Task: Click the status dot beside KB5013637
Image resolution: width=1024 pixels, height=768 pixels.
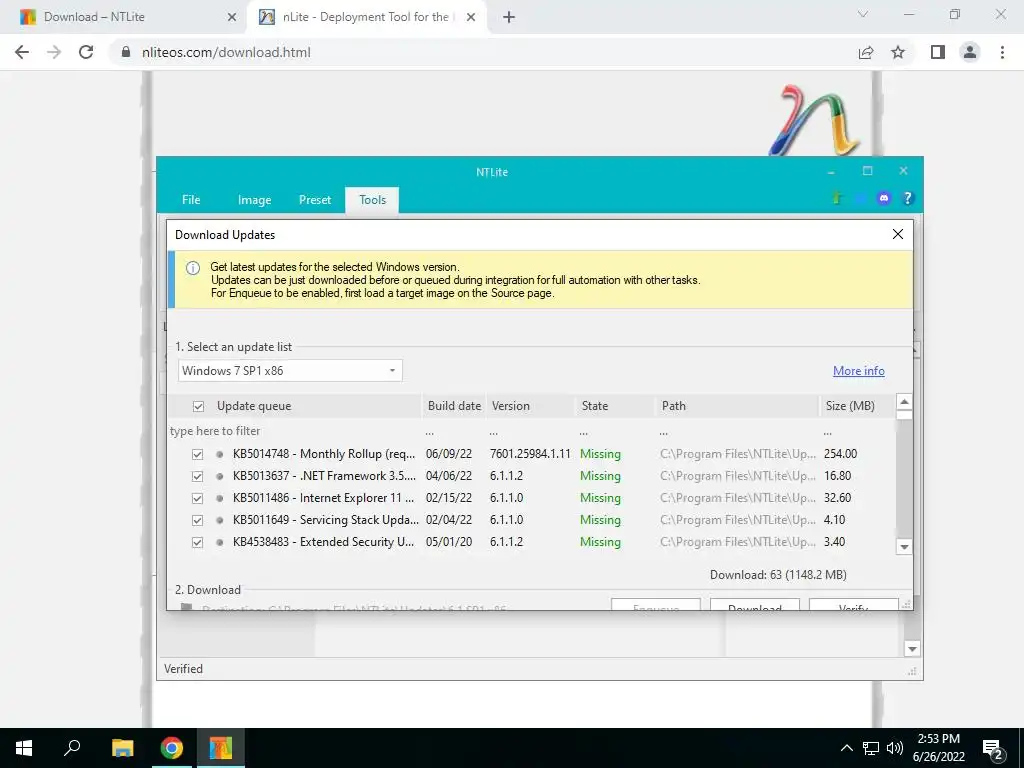Action: pyautogui.click(x=220, y=477)
